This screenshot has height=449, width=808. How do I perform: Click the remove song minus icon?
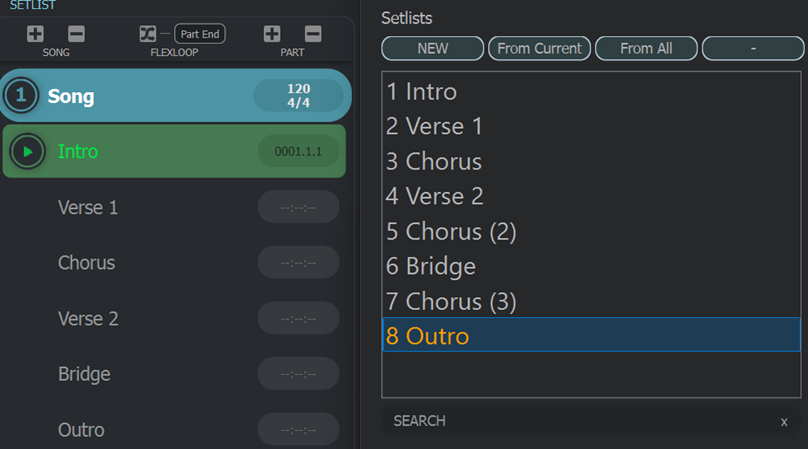(76, 34)
